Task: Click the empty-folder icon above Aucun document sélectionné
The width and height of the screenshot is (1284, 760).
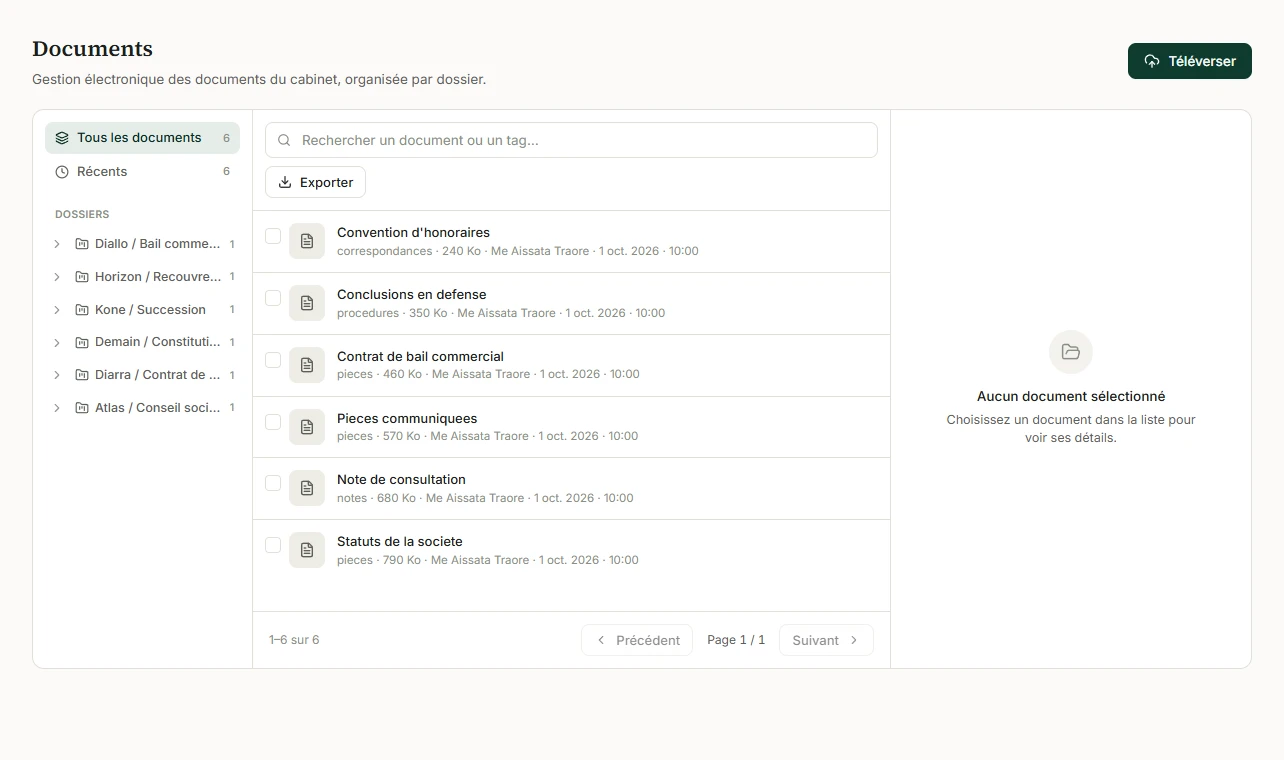Action: coord(1071,352)
